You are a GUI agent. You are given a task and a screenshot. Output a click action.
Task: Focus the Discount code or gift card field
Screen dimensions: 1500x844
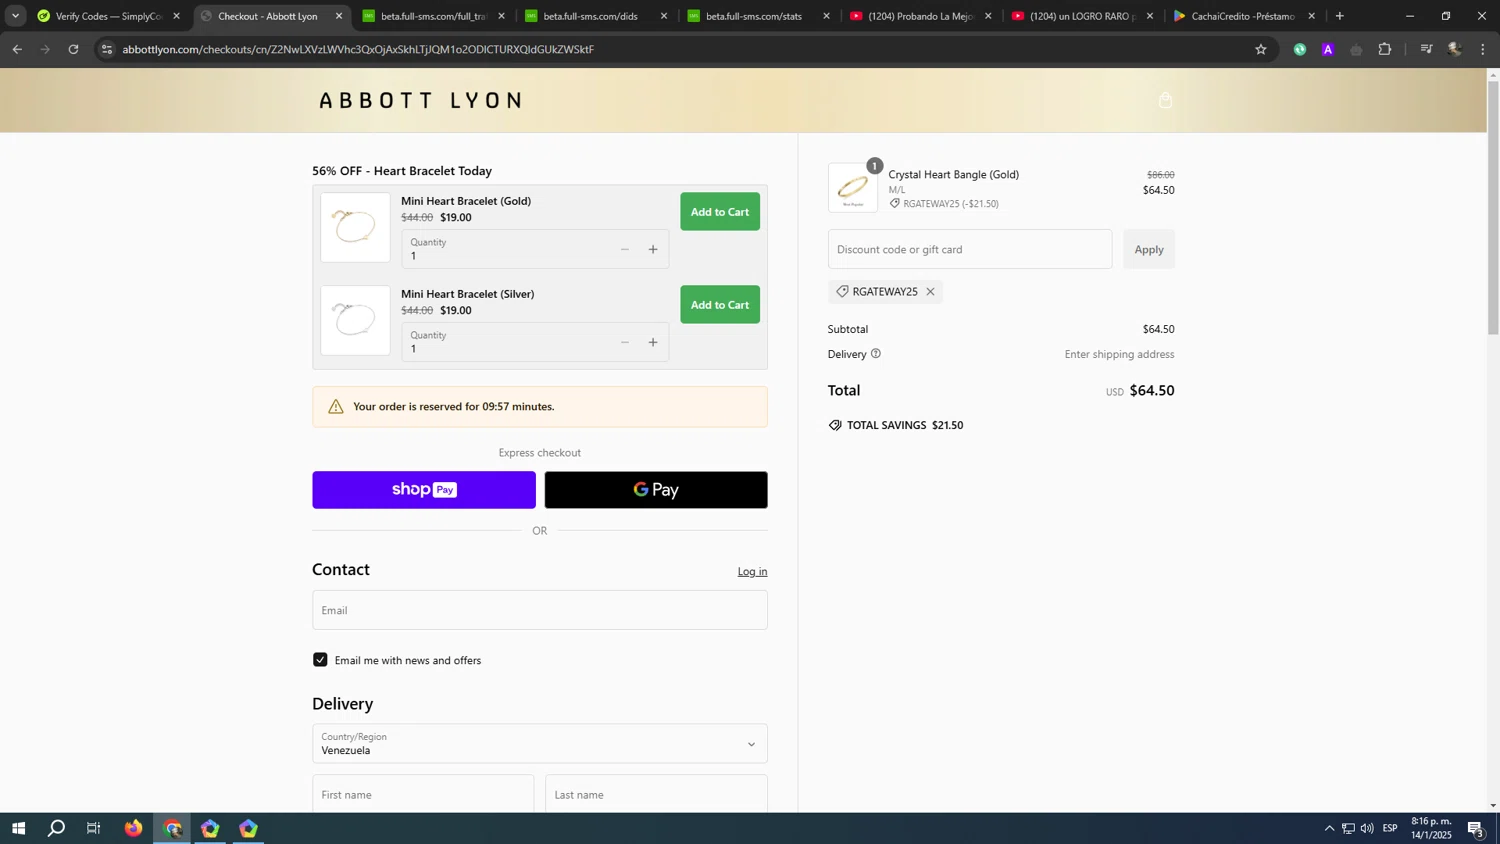coord(970,249)
